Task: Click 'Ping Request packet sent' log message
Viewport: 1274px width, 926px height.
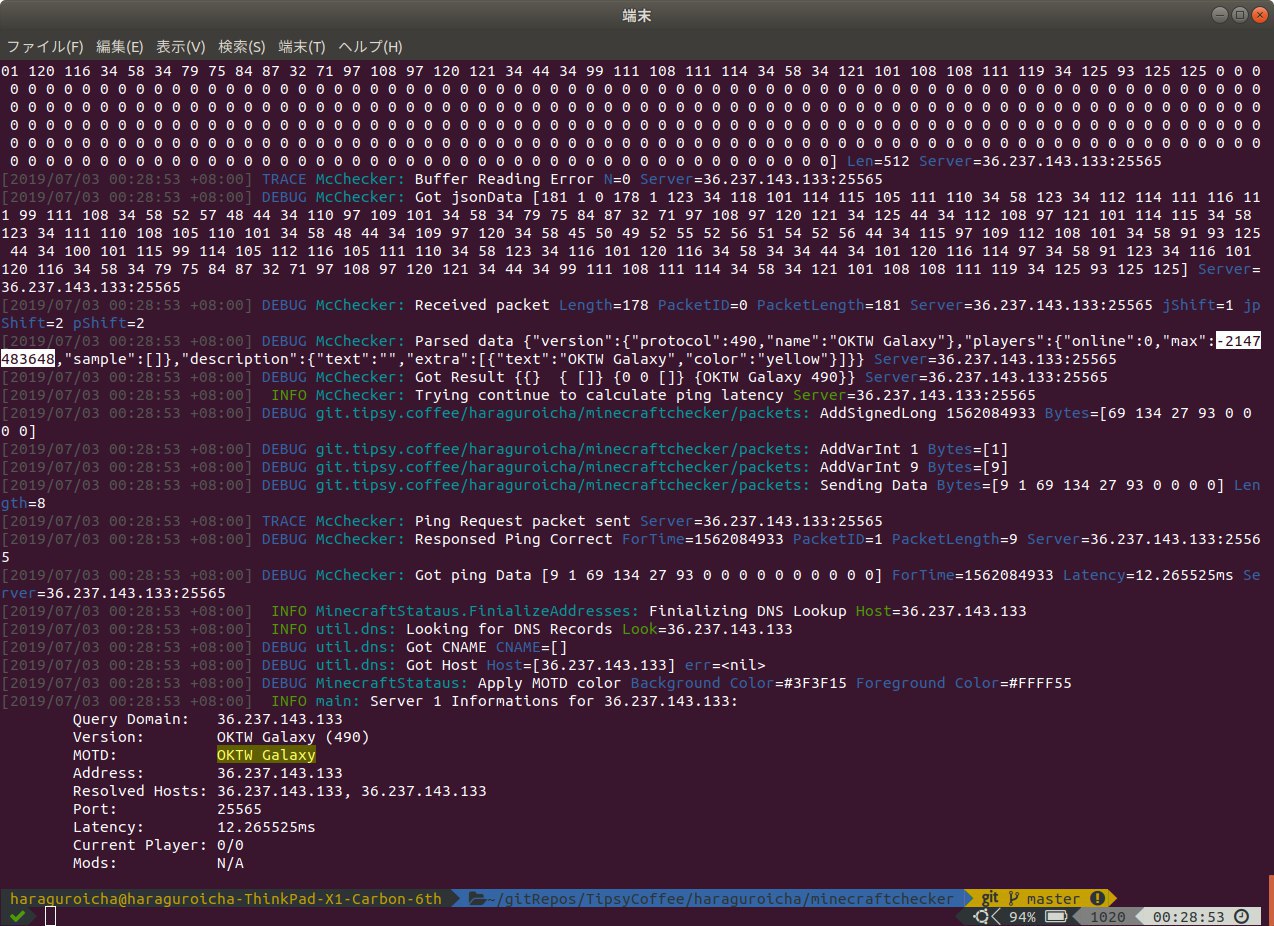Action: [x=522, y=521]
